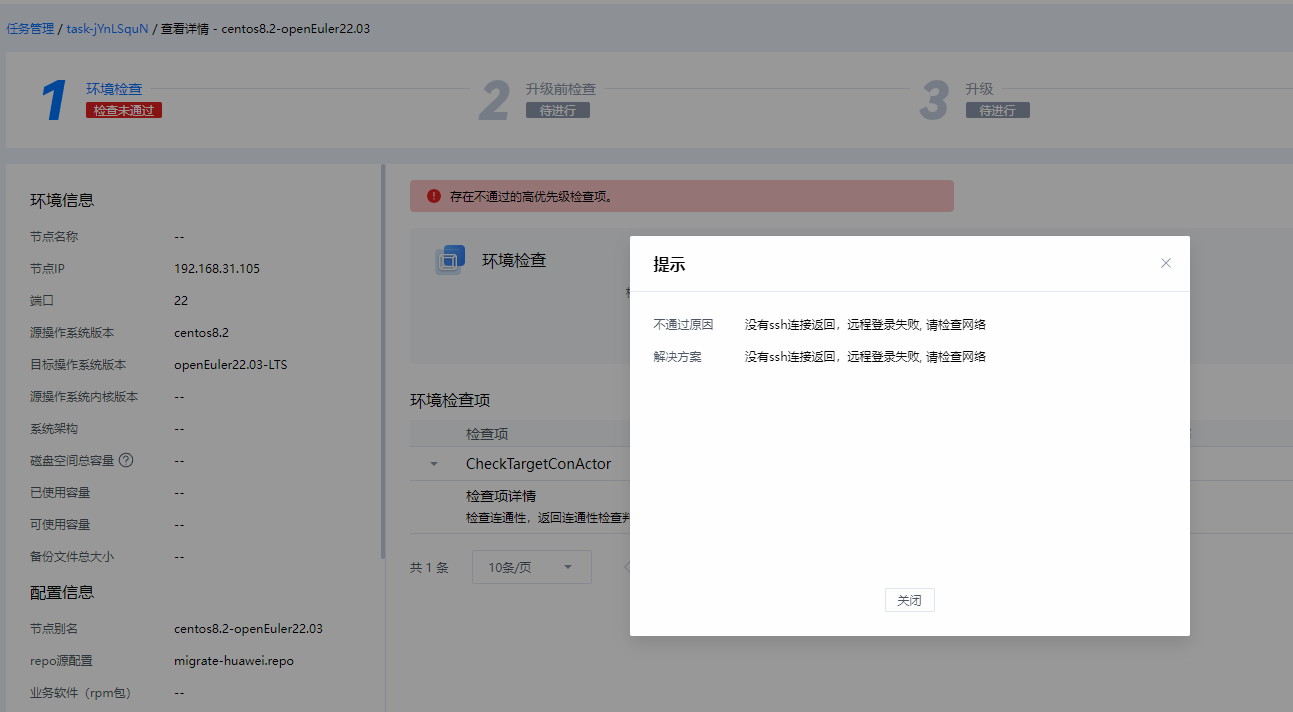This screenshot has height=712, width=1293.
Task: Click the step 1 number icon
Action: [x=54, y=101]
